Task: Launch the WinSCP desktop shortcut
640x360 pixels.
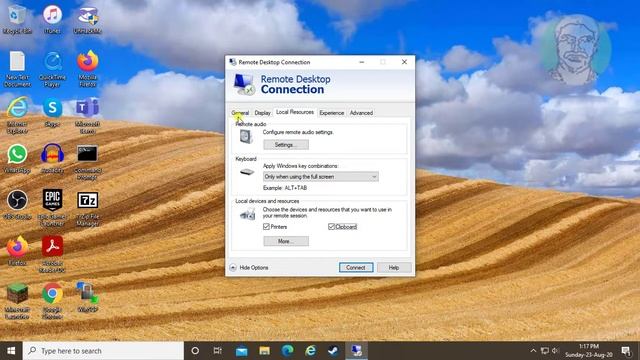Action: (87, 297)
